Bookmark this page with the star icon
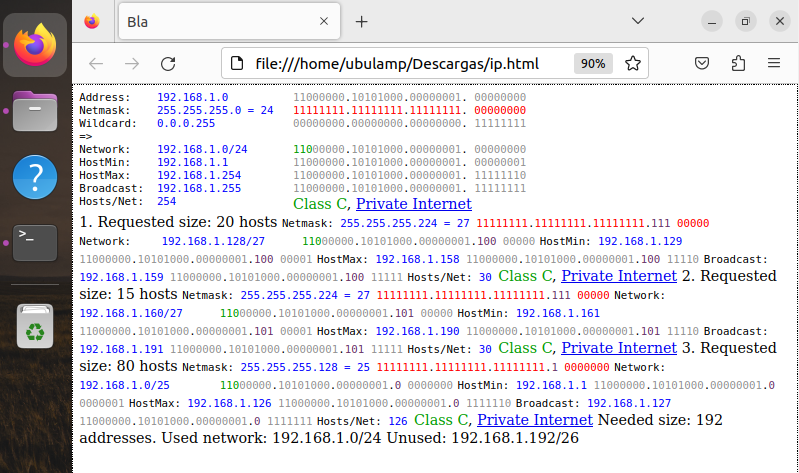Screen dimensions: 799x473 point(632,63)
